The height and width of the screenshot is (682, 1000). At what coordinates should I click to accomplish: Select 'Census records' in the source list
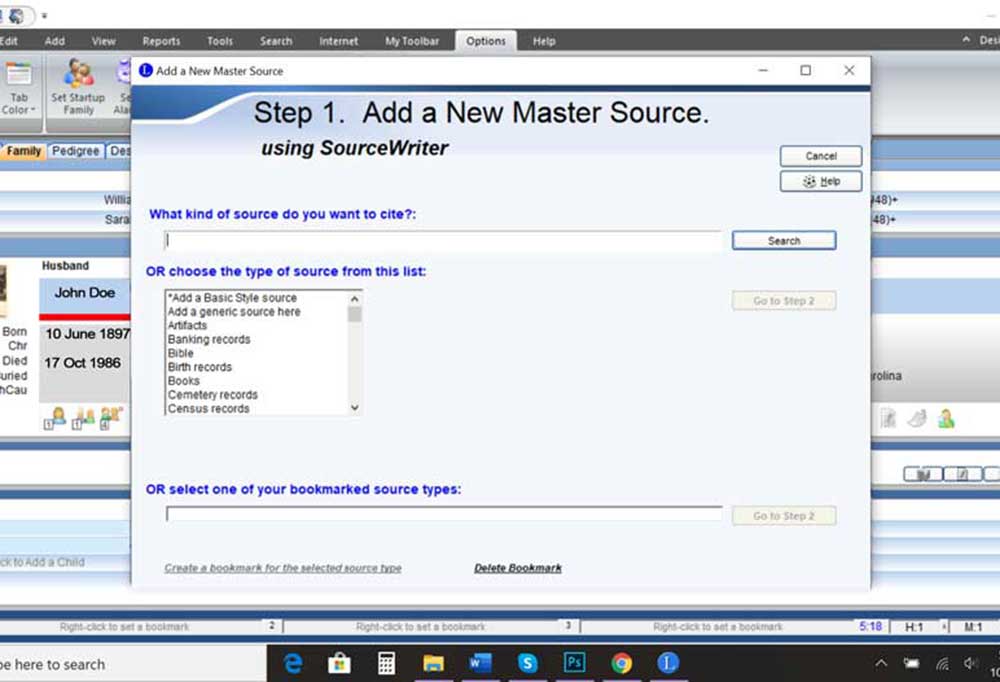tap(257, 408)
